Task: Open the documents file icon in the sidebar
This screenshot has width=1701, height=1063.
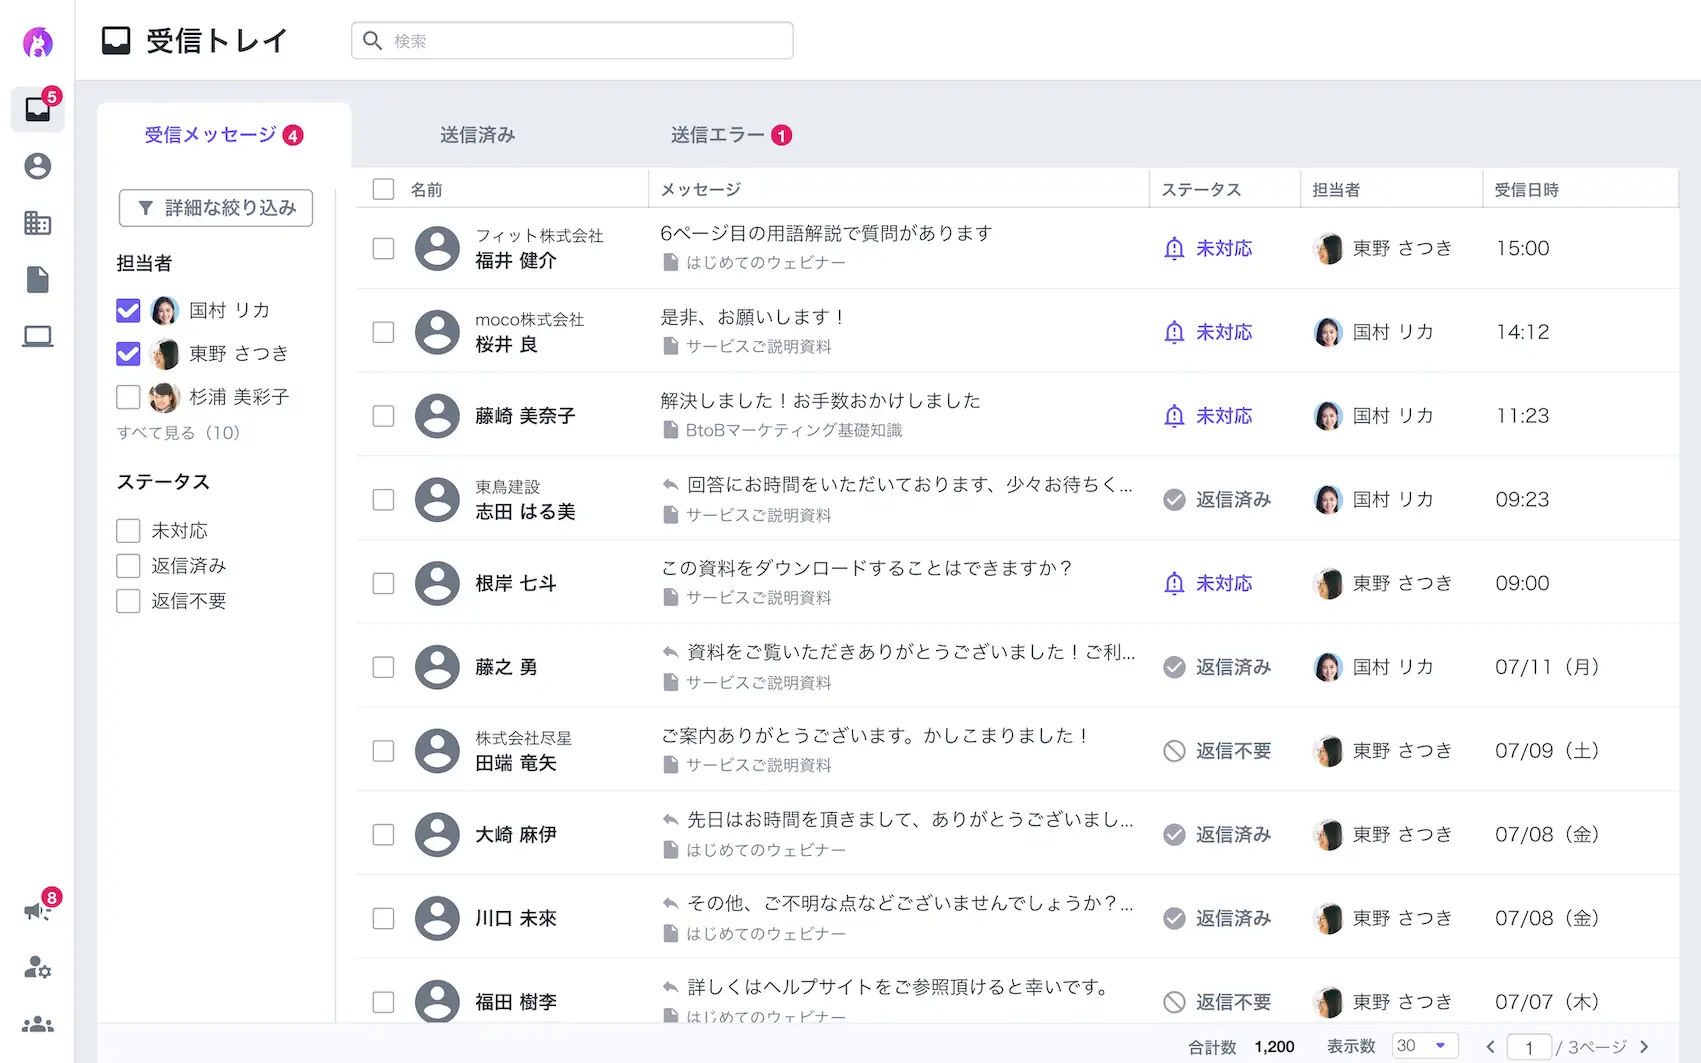Action: 38,280
